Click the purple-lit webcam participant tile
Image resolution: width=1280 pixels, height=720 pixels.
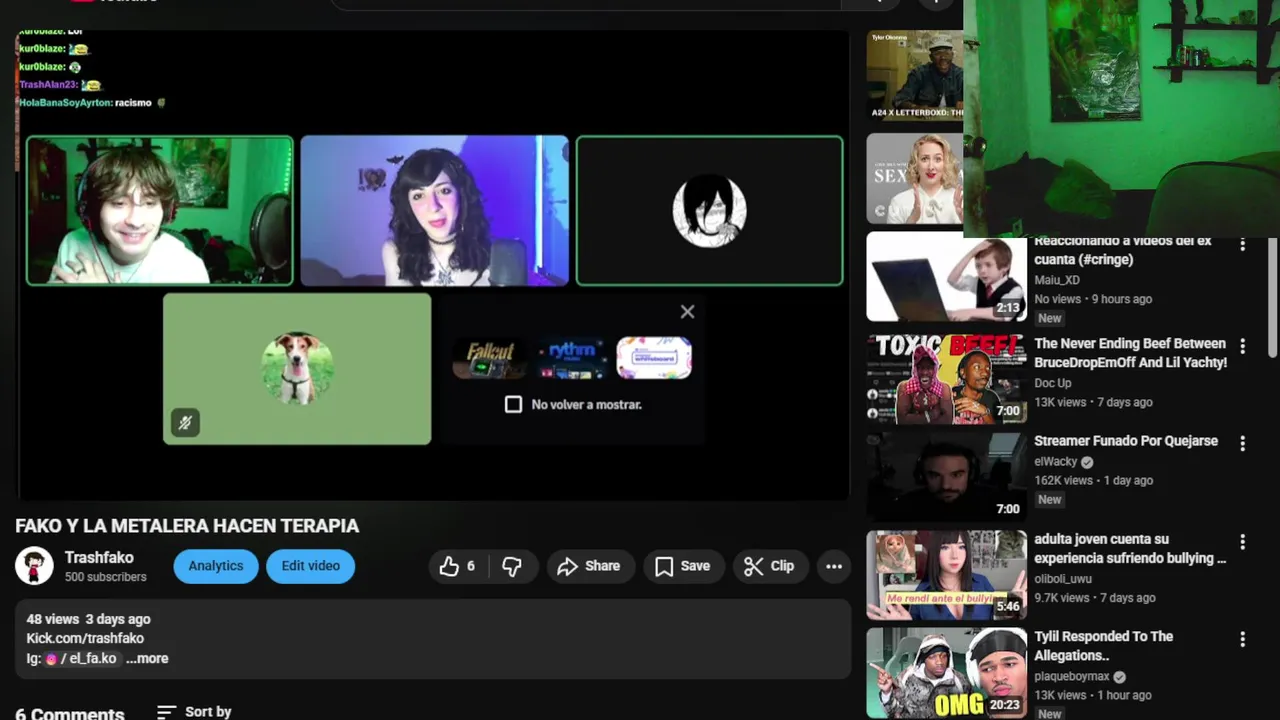coord(434,211)
